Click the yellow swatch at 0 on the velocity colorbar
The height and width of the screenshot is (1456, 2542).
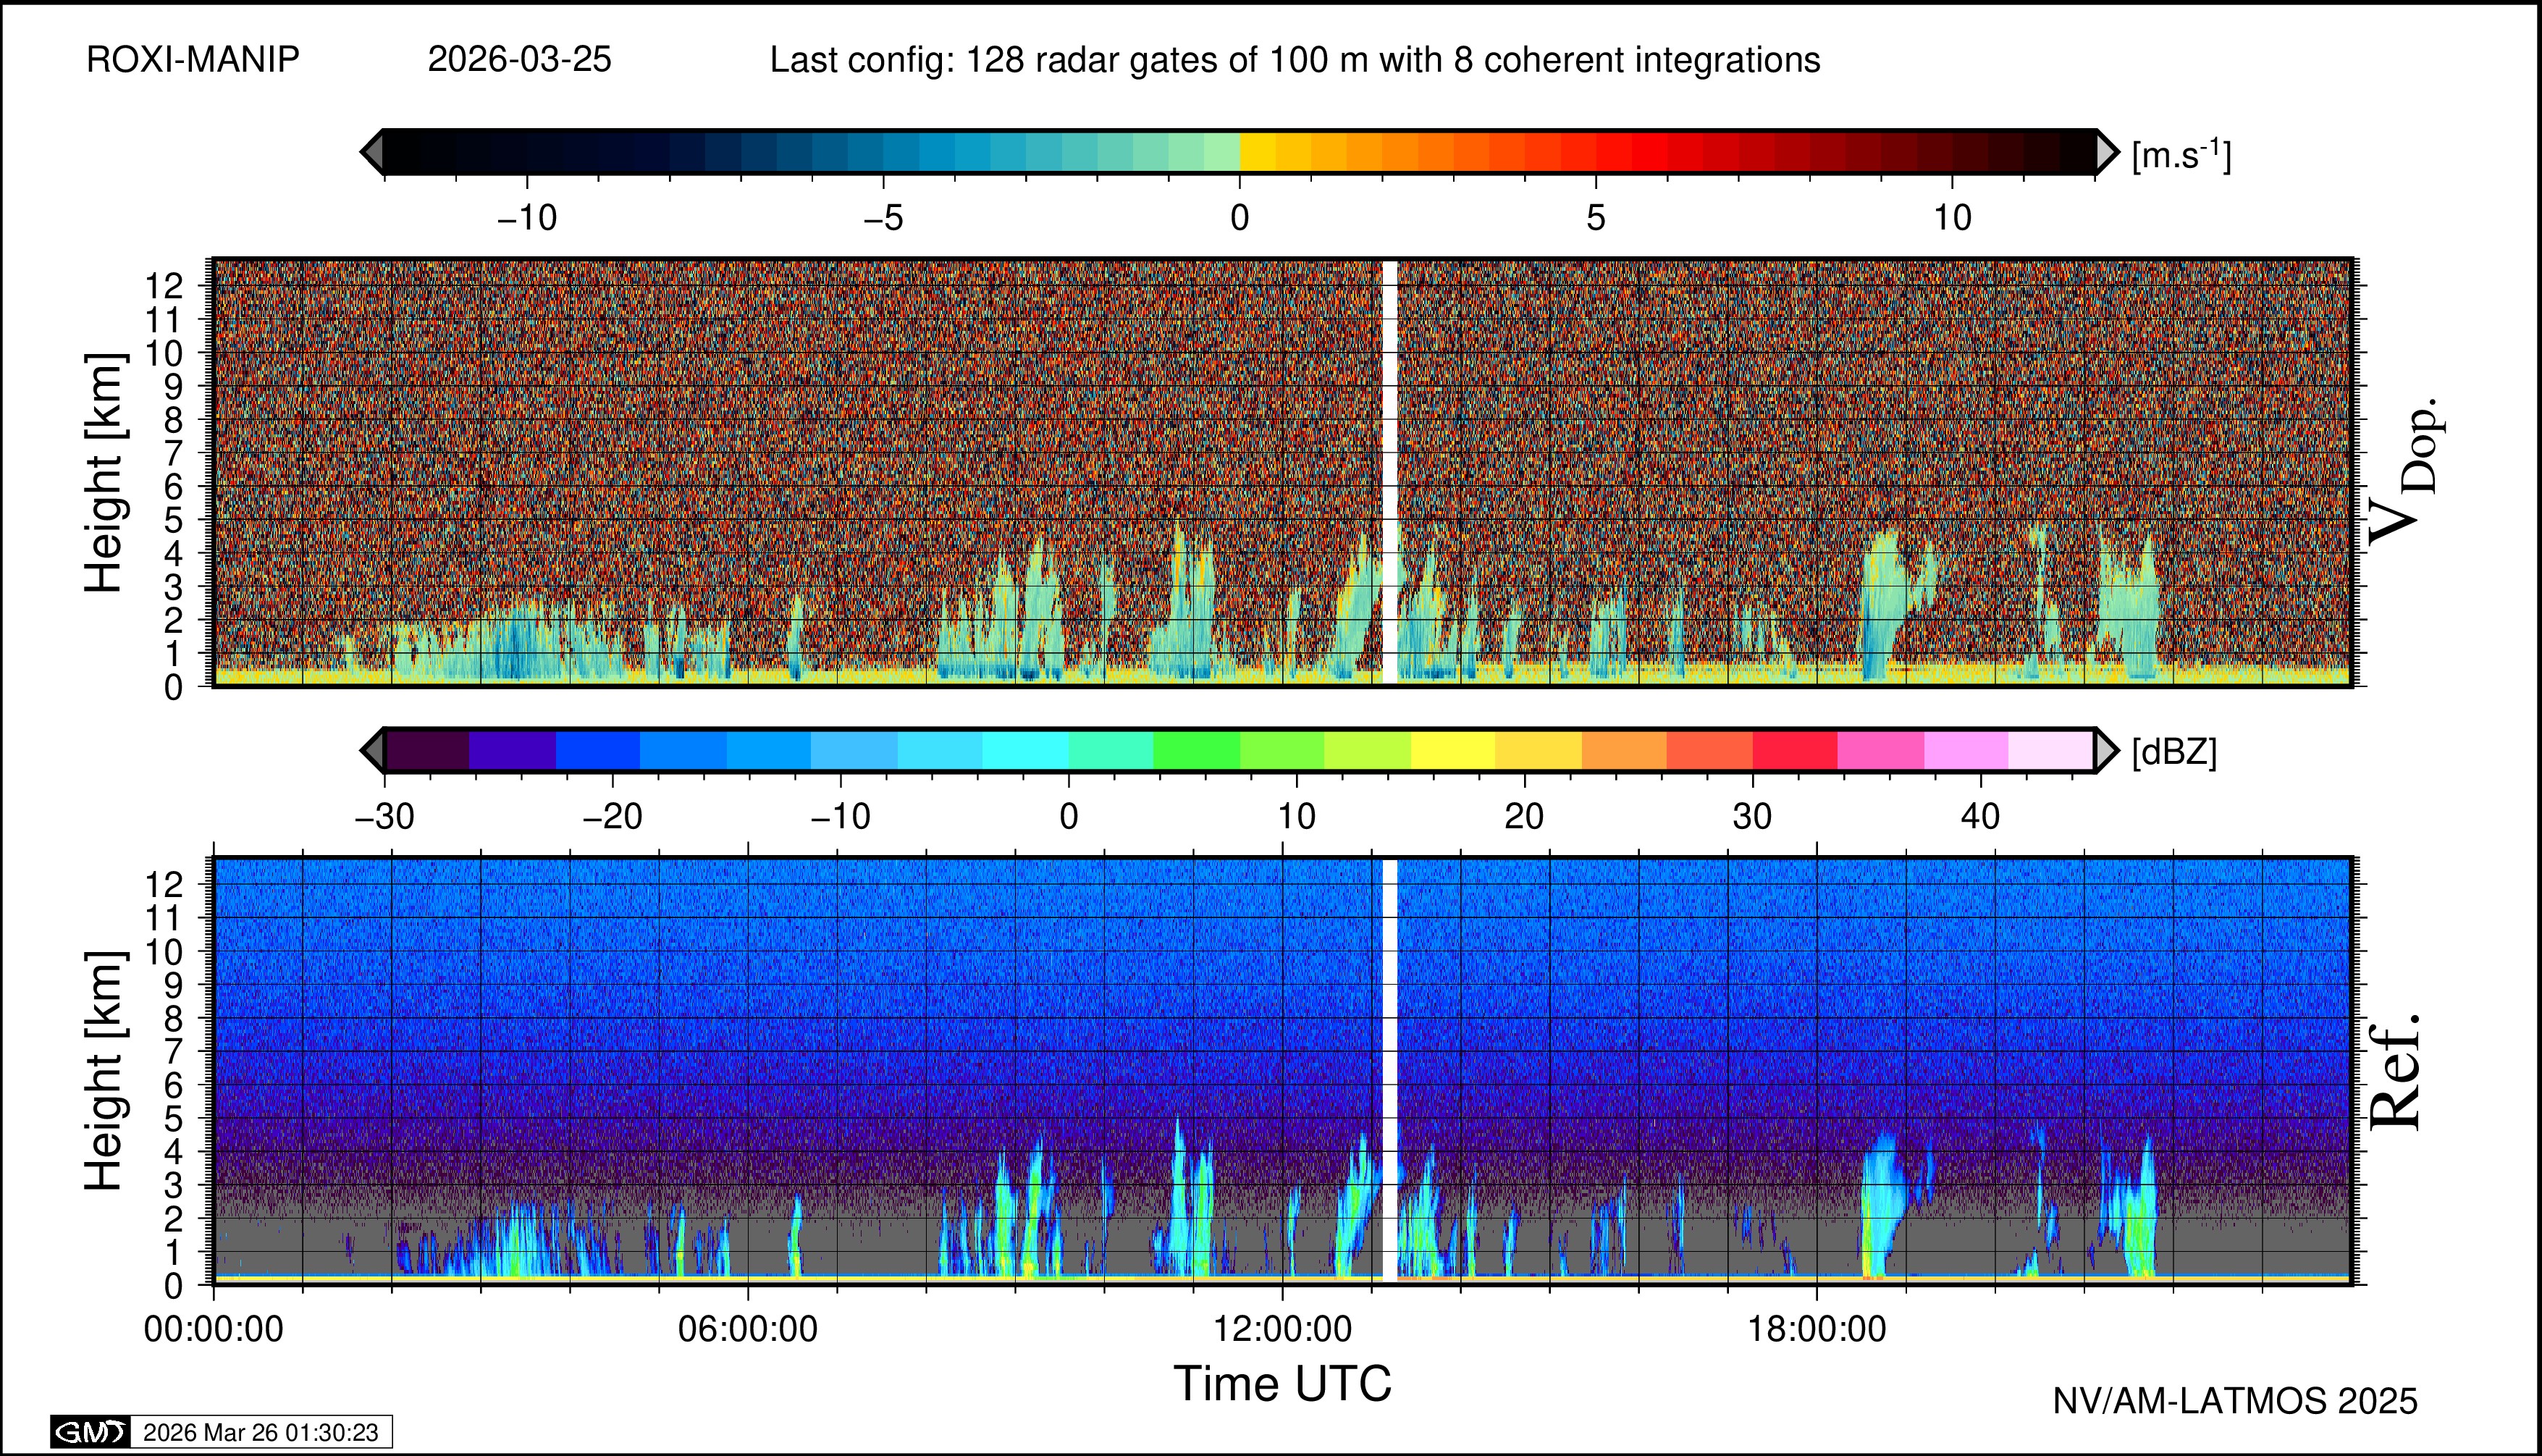(1257, 152)
